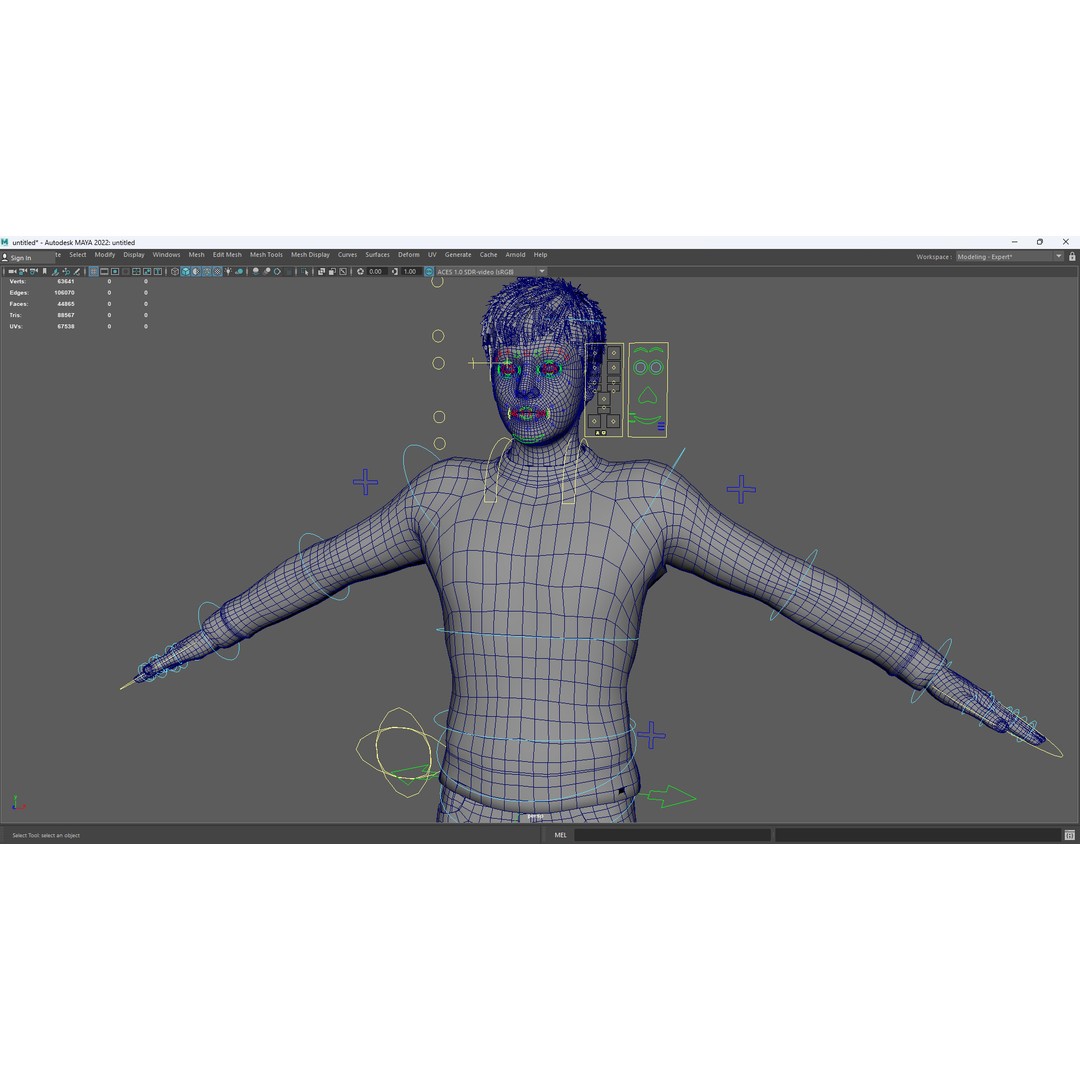The height and width of the screenshot is (1080, 1080).
Task: Toggle the Film Gate icon
Action: click(x=104, y=271)
